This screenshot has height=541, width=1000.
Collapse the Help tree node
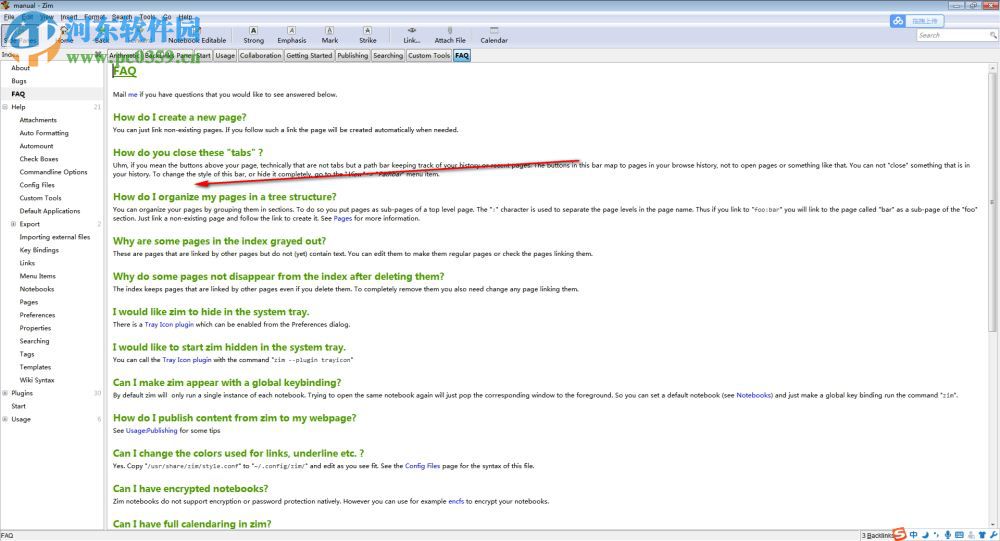pyautogui.click(x=5, y=107)
